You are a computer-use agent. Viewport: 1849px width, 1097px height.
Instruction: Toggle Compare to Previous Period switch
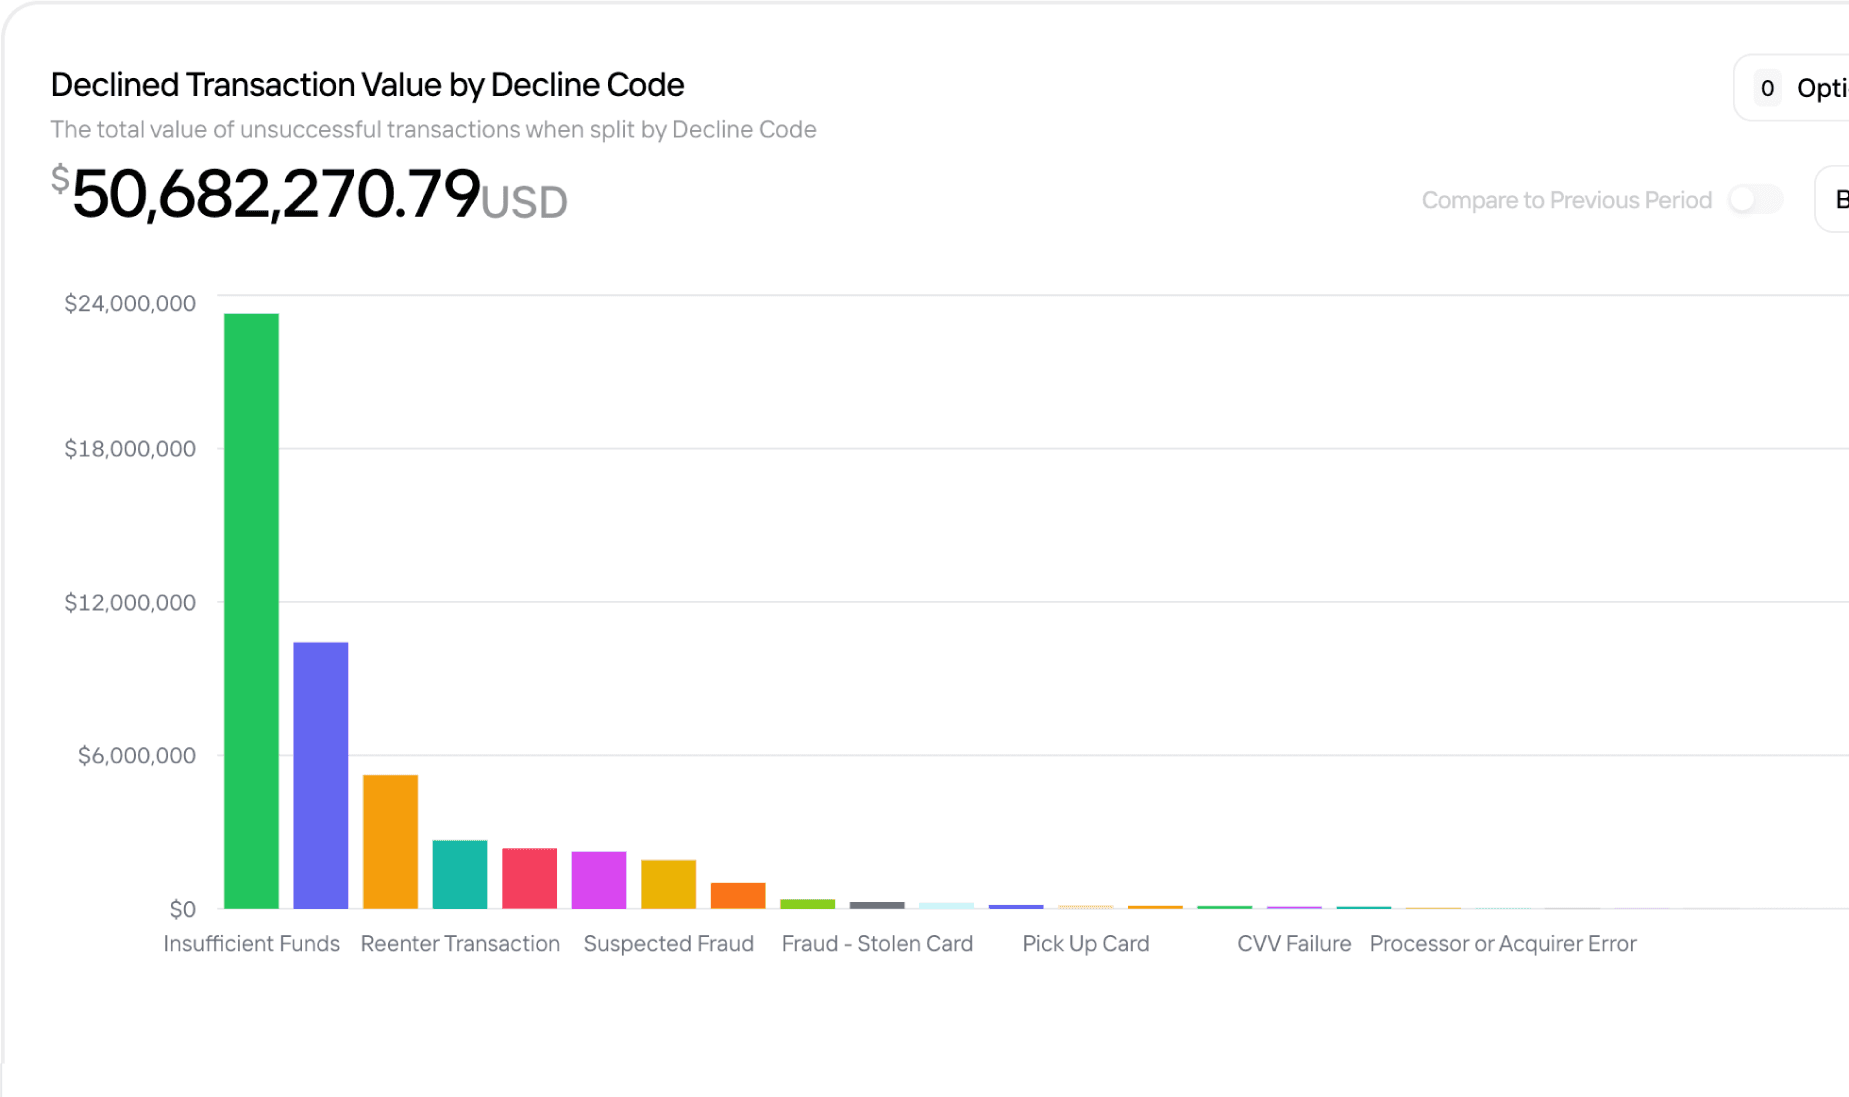pyautogui.click(x=1755, y=199)
